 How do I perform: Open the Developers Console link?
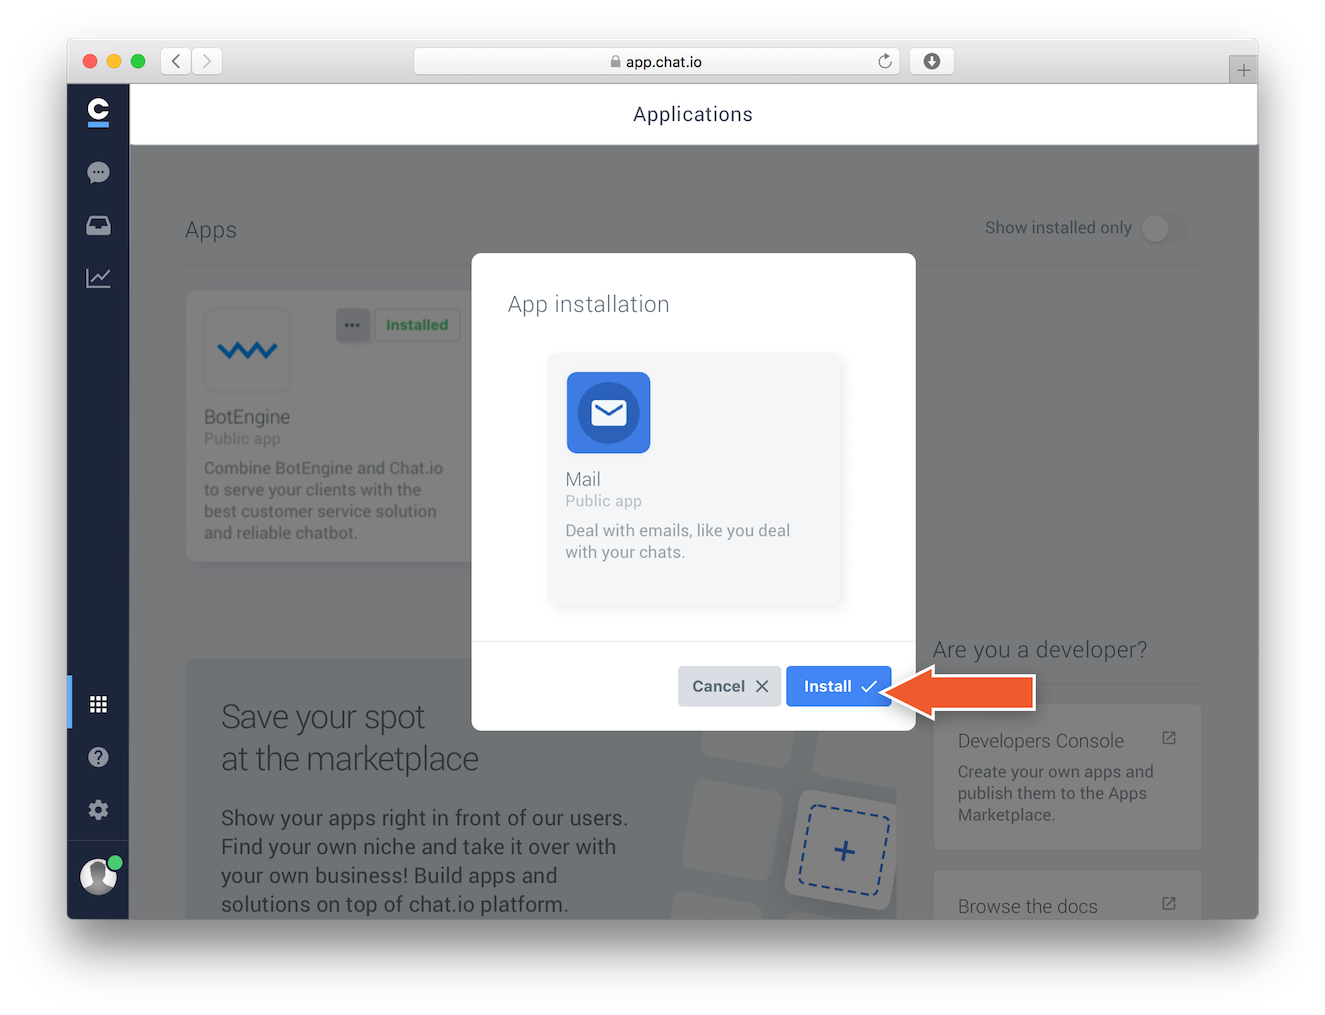1041,741
